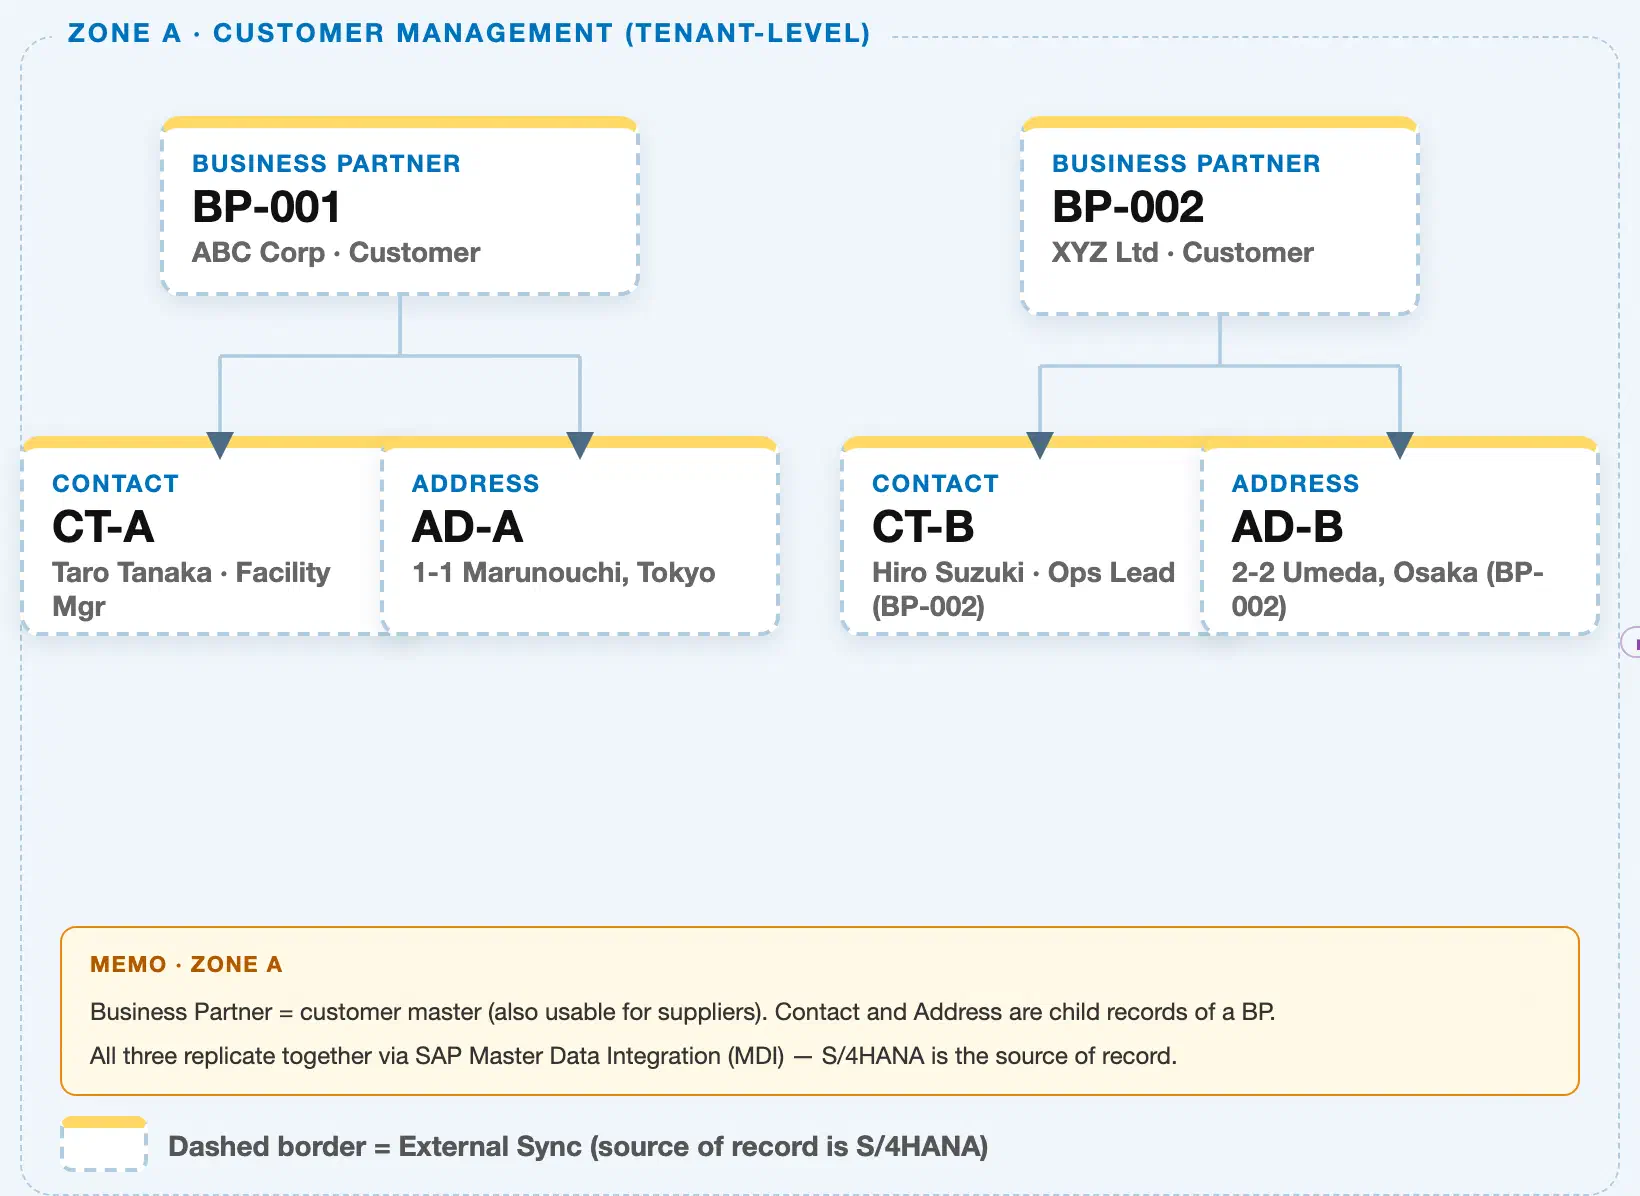Open the CT-A Taro Tanaka contact card
Viewport: 1640px width, 1196px height.
pyautogui.click(x=203, y=536)
